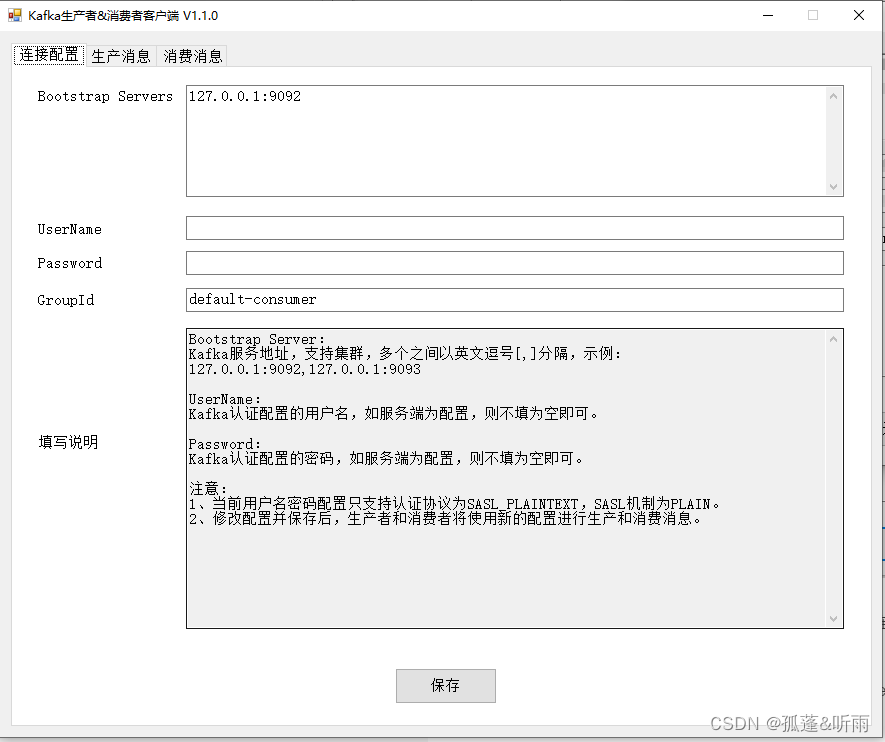Viewport: 885px width, 742px height.
Task: Minimize the Kafka client window
Action: [x=768, y=15]
